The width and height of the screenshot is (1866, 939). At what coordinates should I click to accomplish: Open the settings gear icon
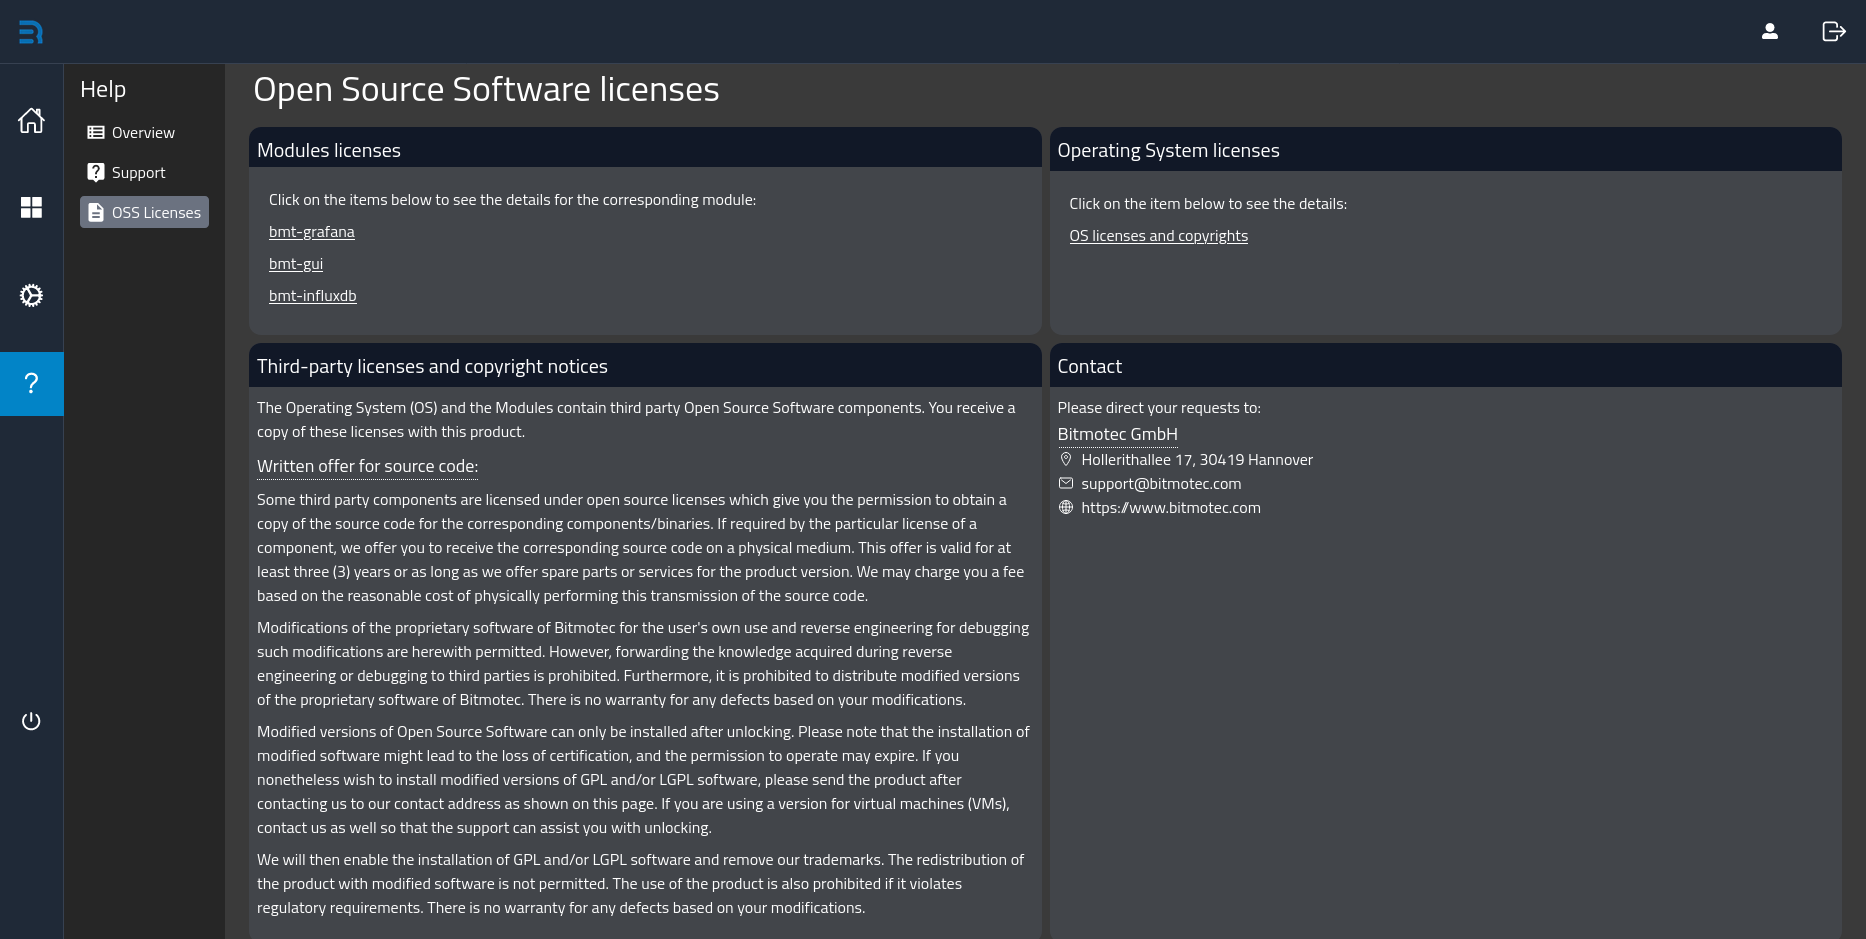pos(31,295)
